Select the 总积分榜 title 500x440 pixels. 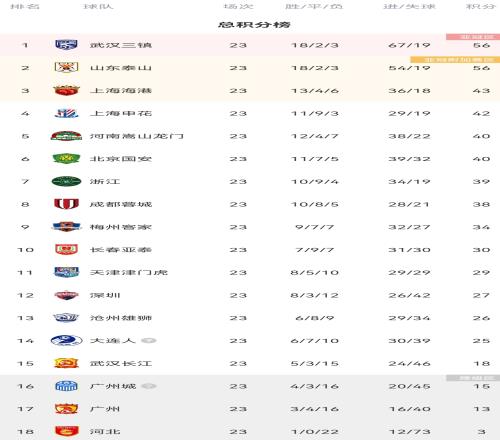pyautogui.click(x=254, y=25)
